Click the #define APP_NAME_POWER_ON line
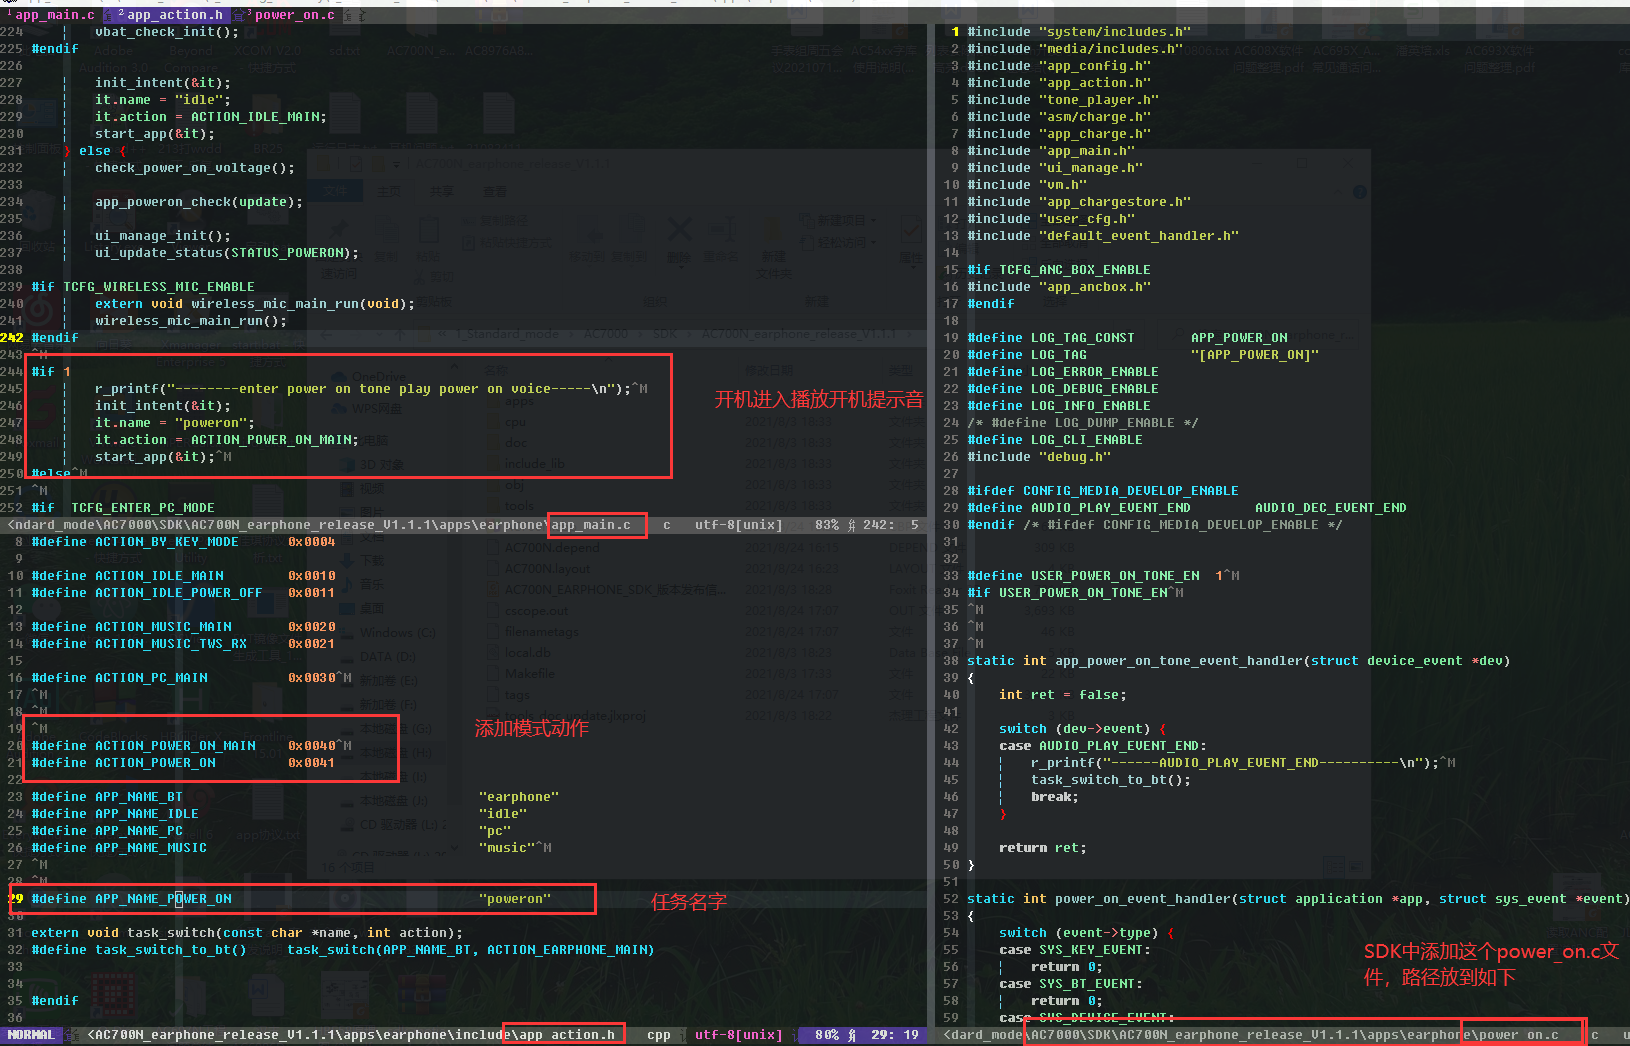The width and height of the screenshot is (1630, 1046). pyautogui.click(x=291, y=899)
